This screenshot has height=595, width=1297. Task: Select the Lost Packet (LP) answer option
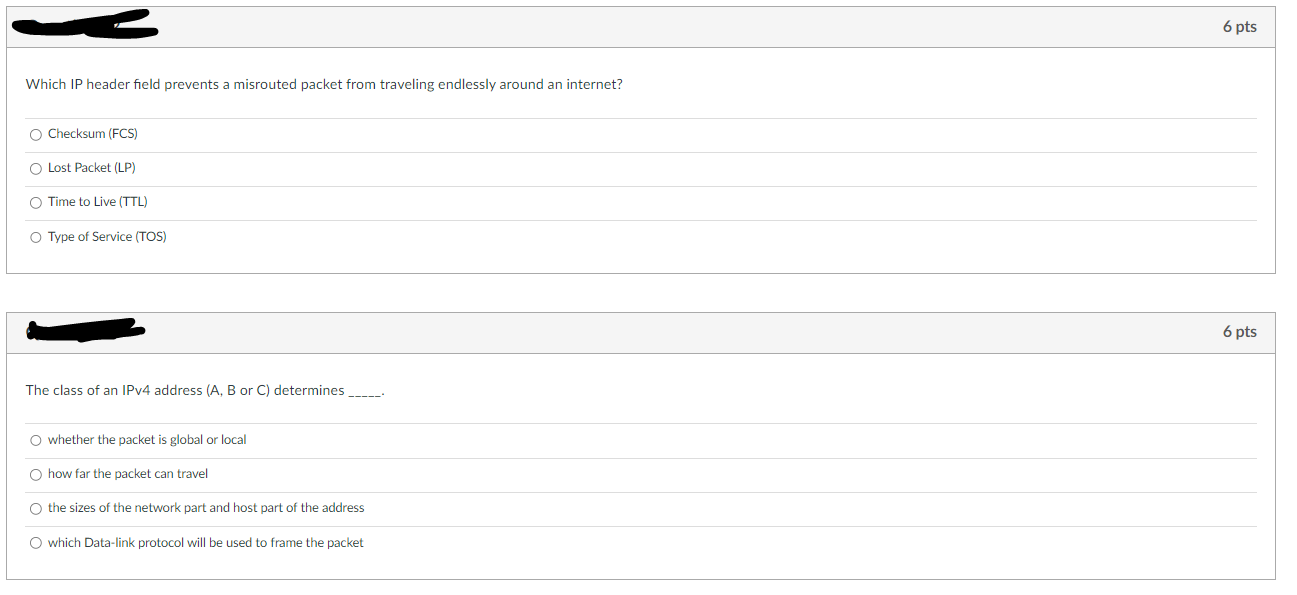[x=36, y=168]
